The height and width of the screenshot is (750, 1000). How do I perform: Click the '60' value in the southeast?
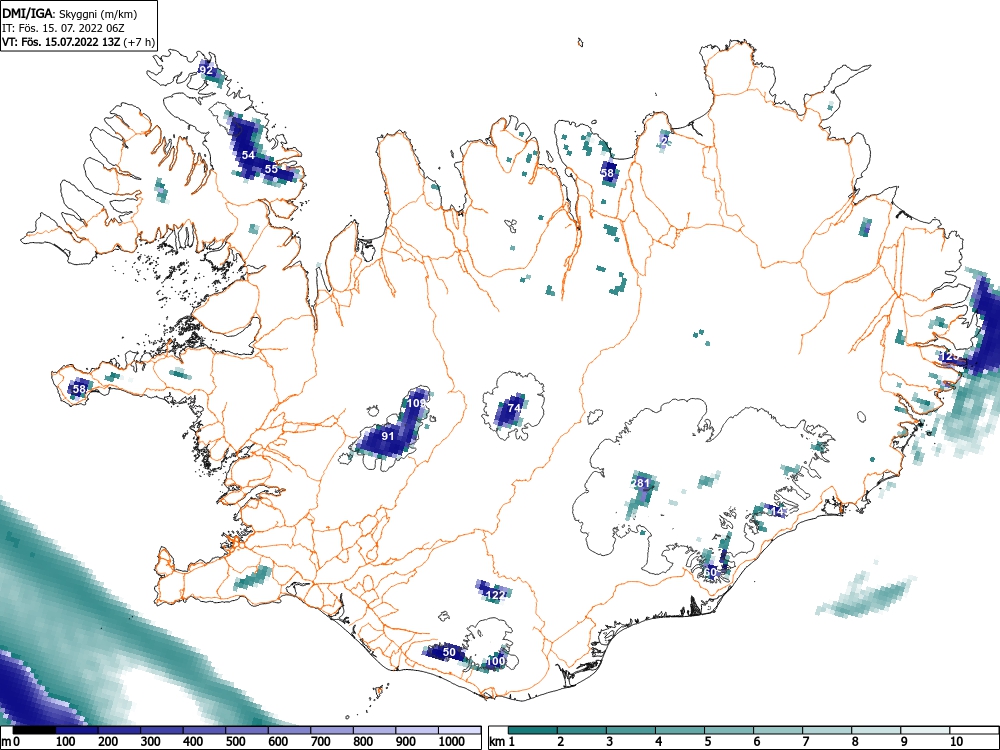point(710,572)
